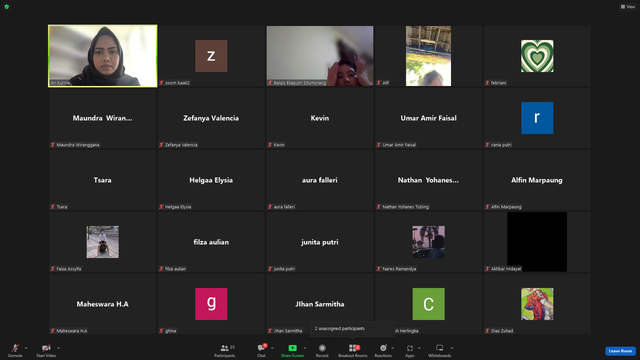Screen dimensions: 640x360
Task: Expand the arrow next to Reactions
Action: coord(393,348)
